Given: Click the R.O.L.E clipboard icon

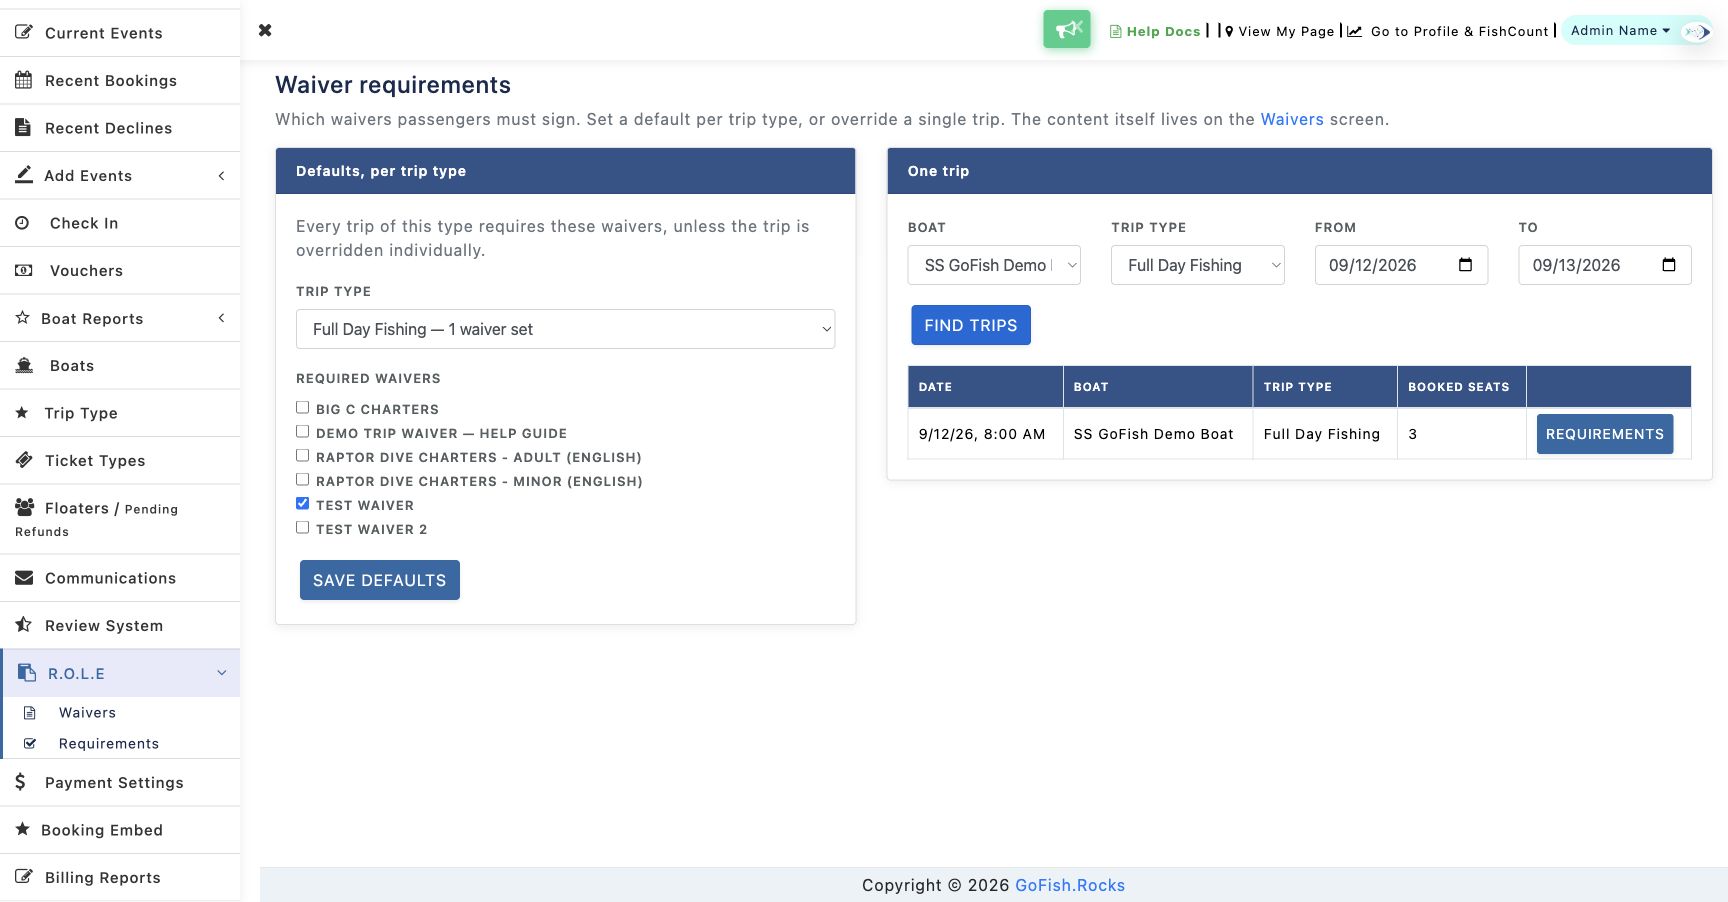Looking at the screenshot, I should 27,673.
